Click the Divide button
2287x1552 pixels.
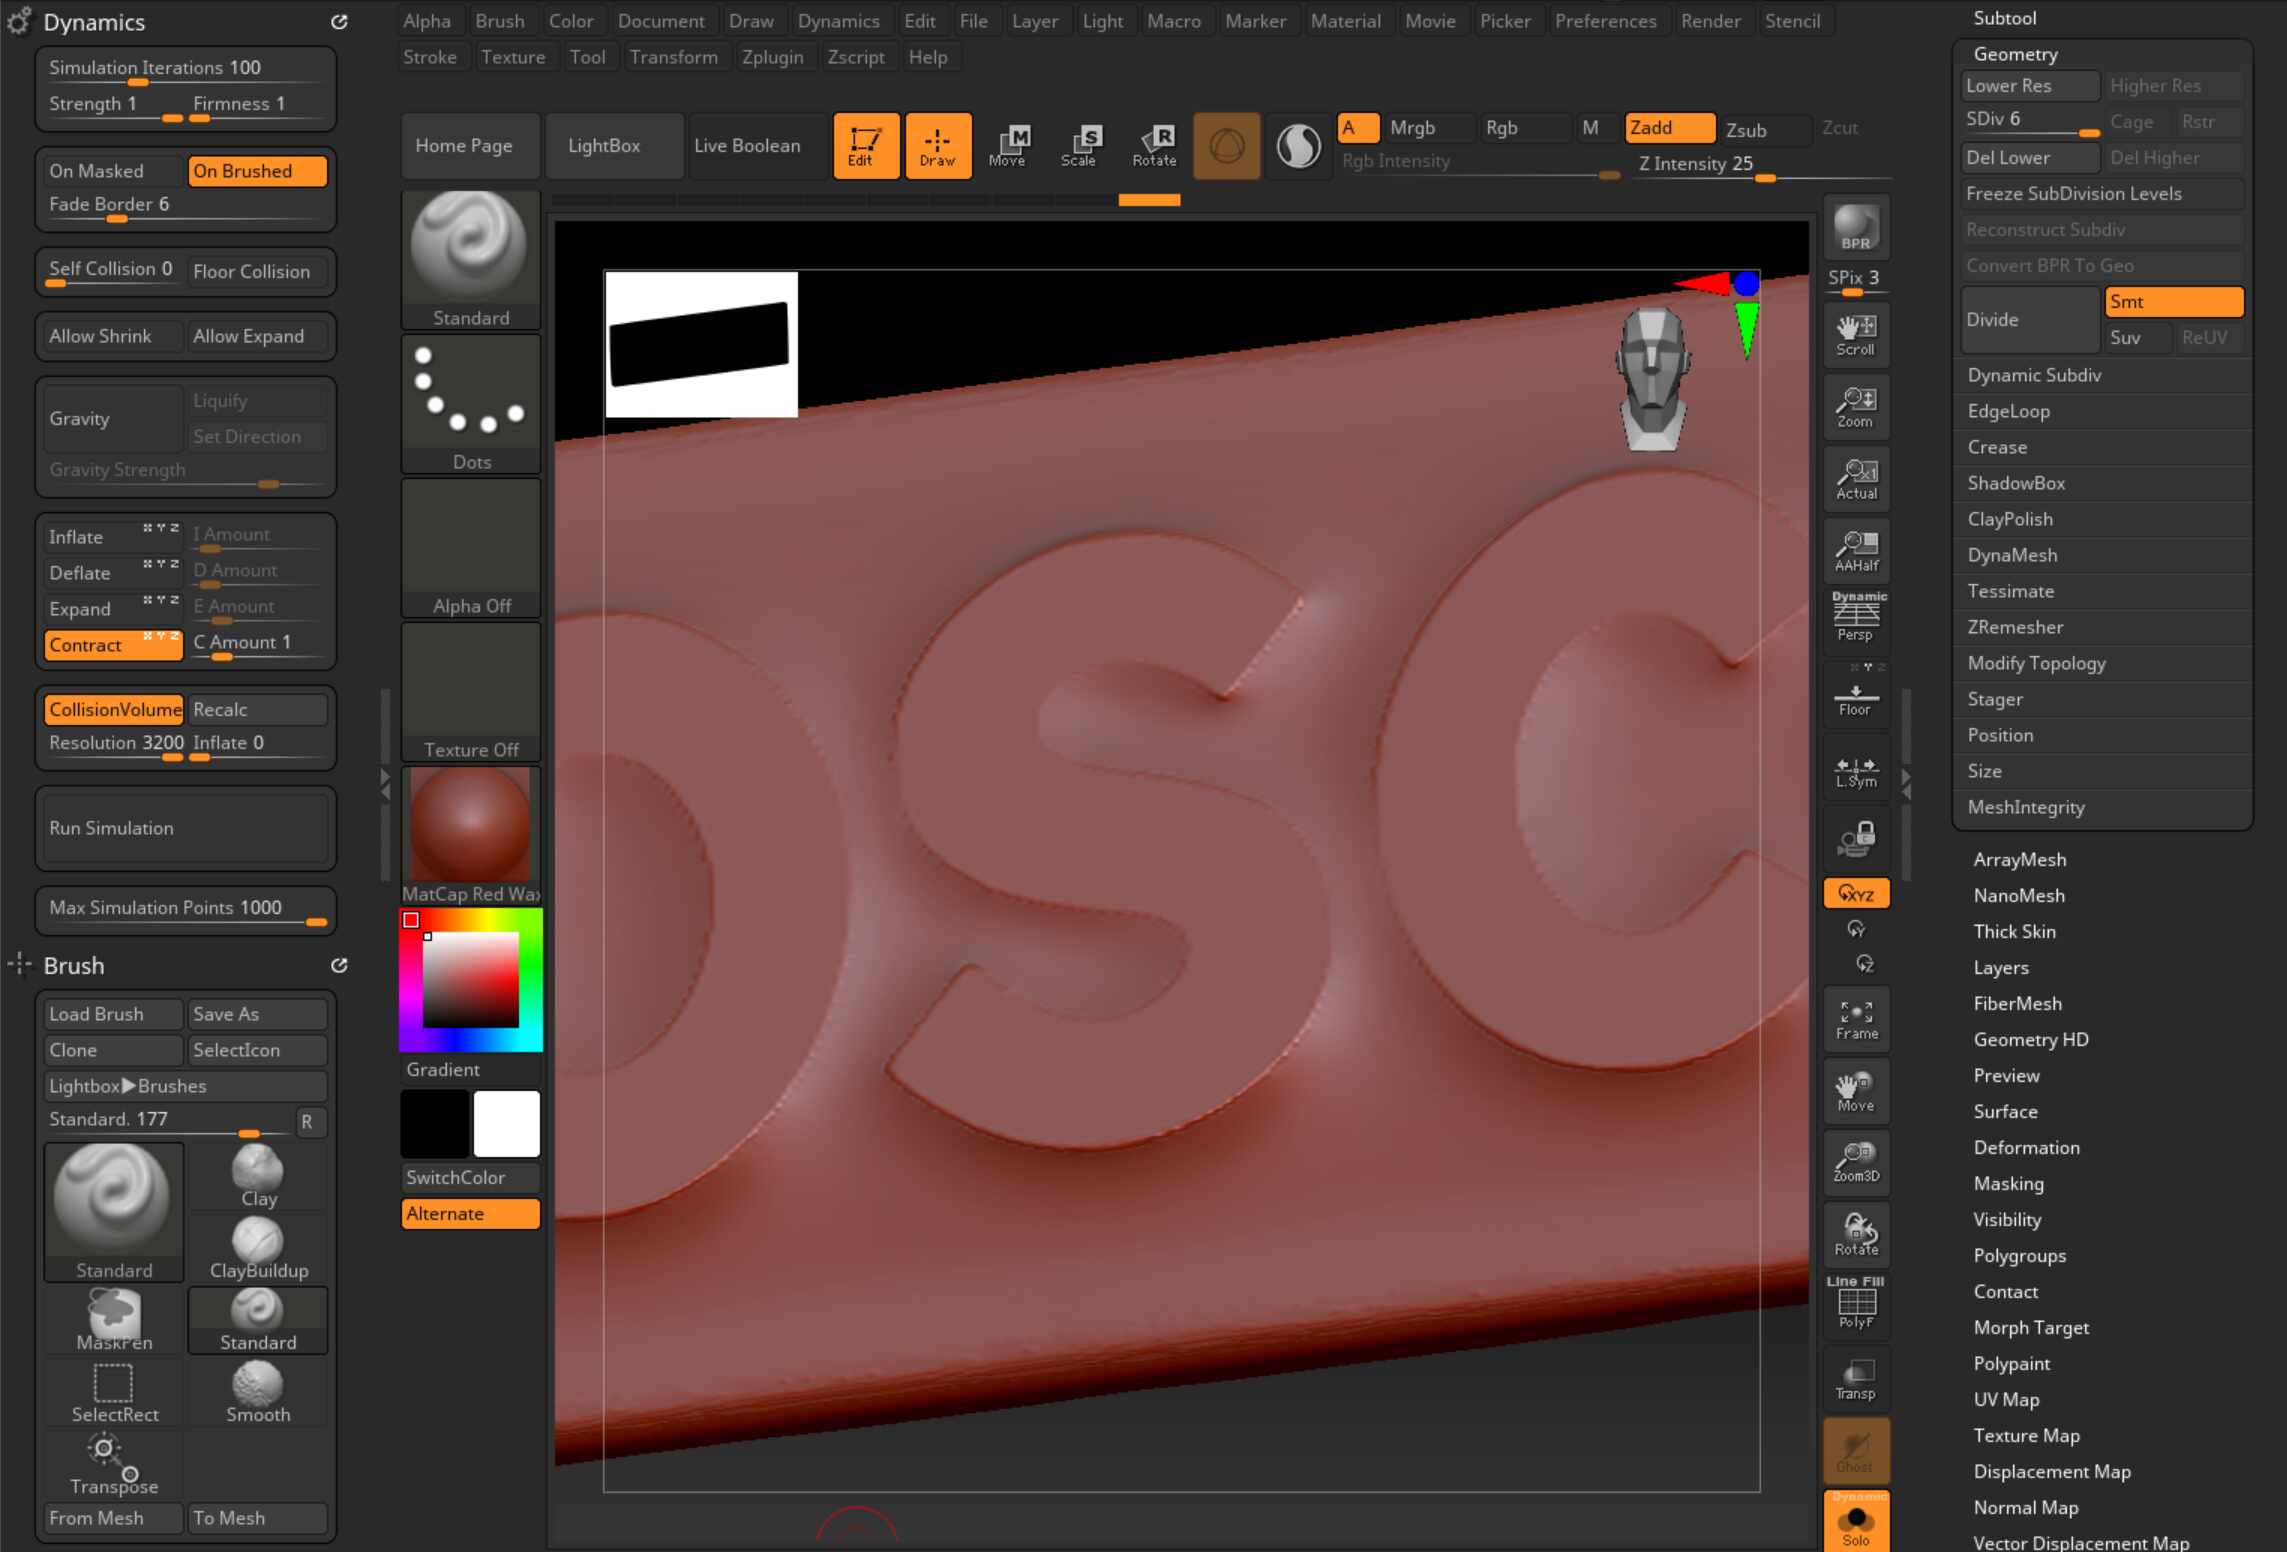2030,320
